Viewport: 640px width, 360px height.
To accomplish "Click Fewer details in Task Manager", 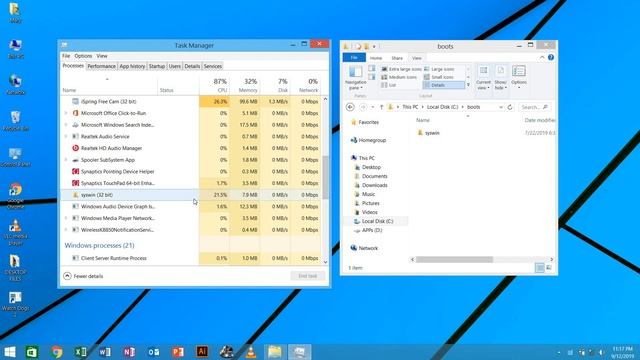I will (84, 276).
